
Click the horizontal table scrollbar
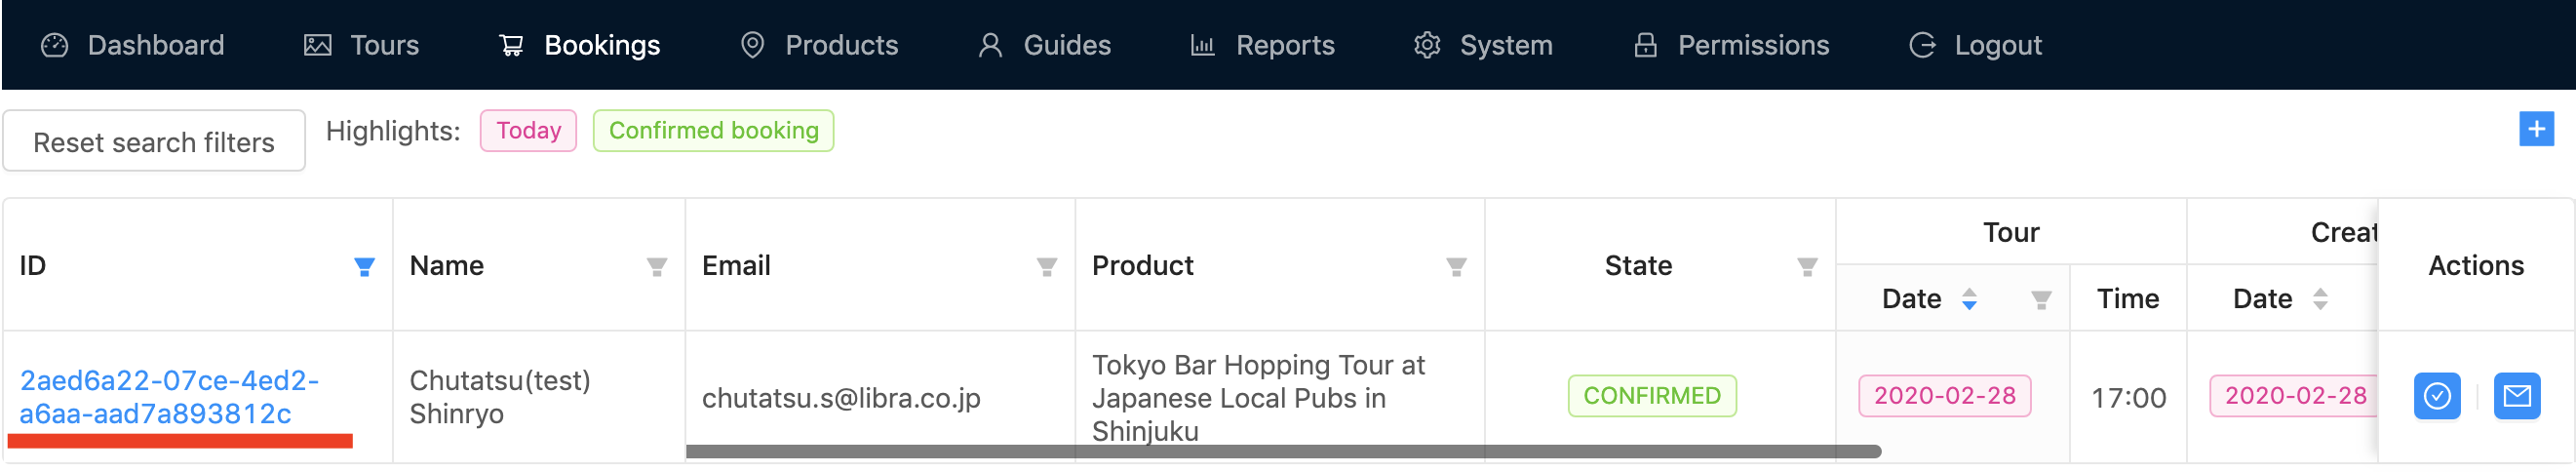[1282, 452]
